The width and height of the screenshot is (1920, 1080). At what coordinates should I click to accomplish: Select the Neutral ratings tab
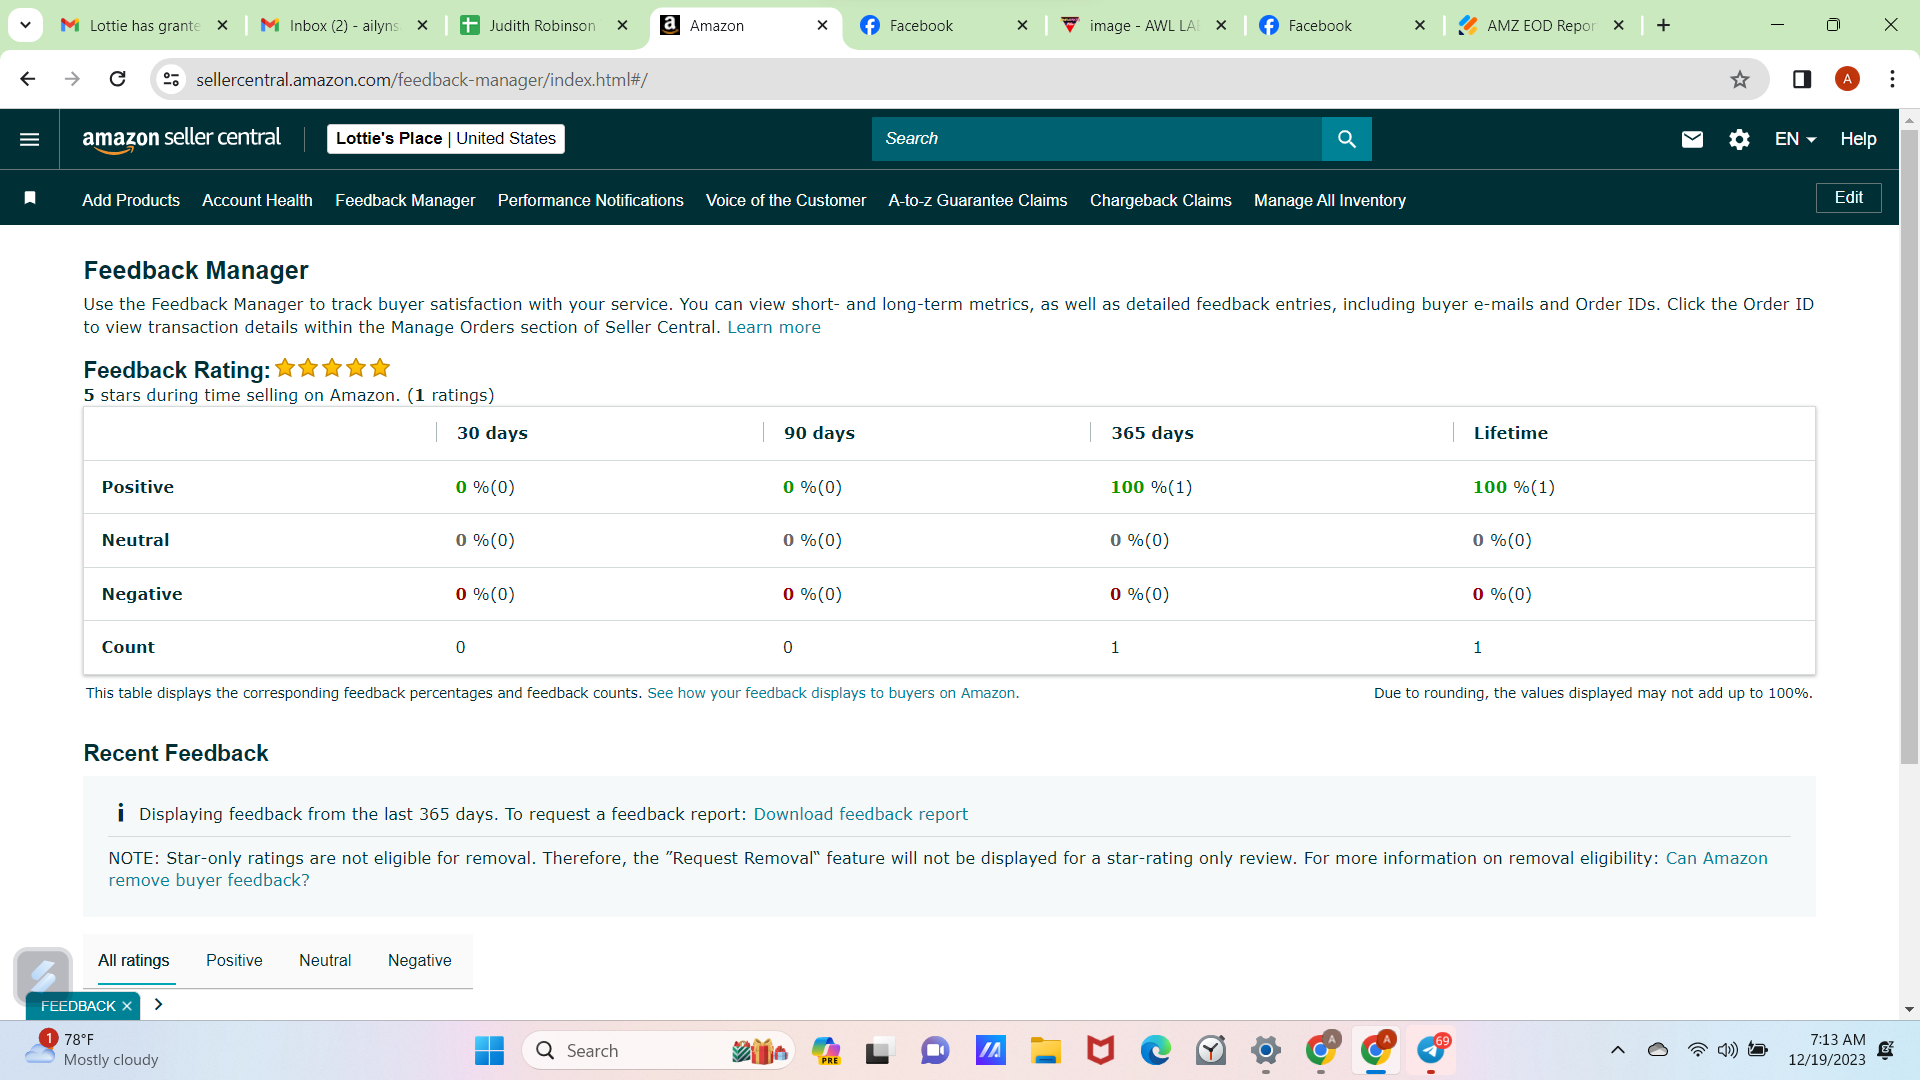point(325,960)
